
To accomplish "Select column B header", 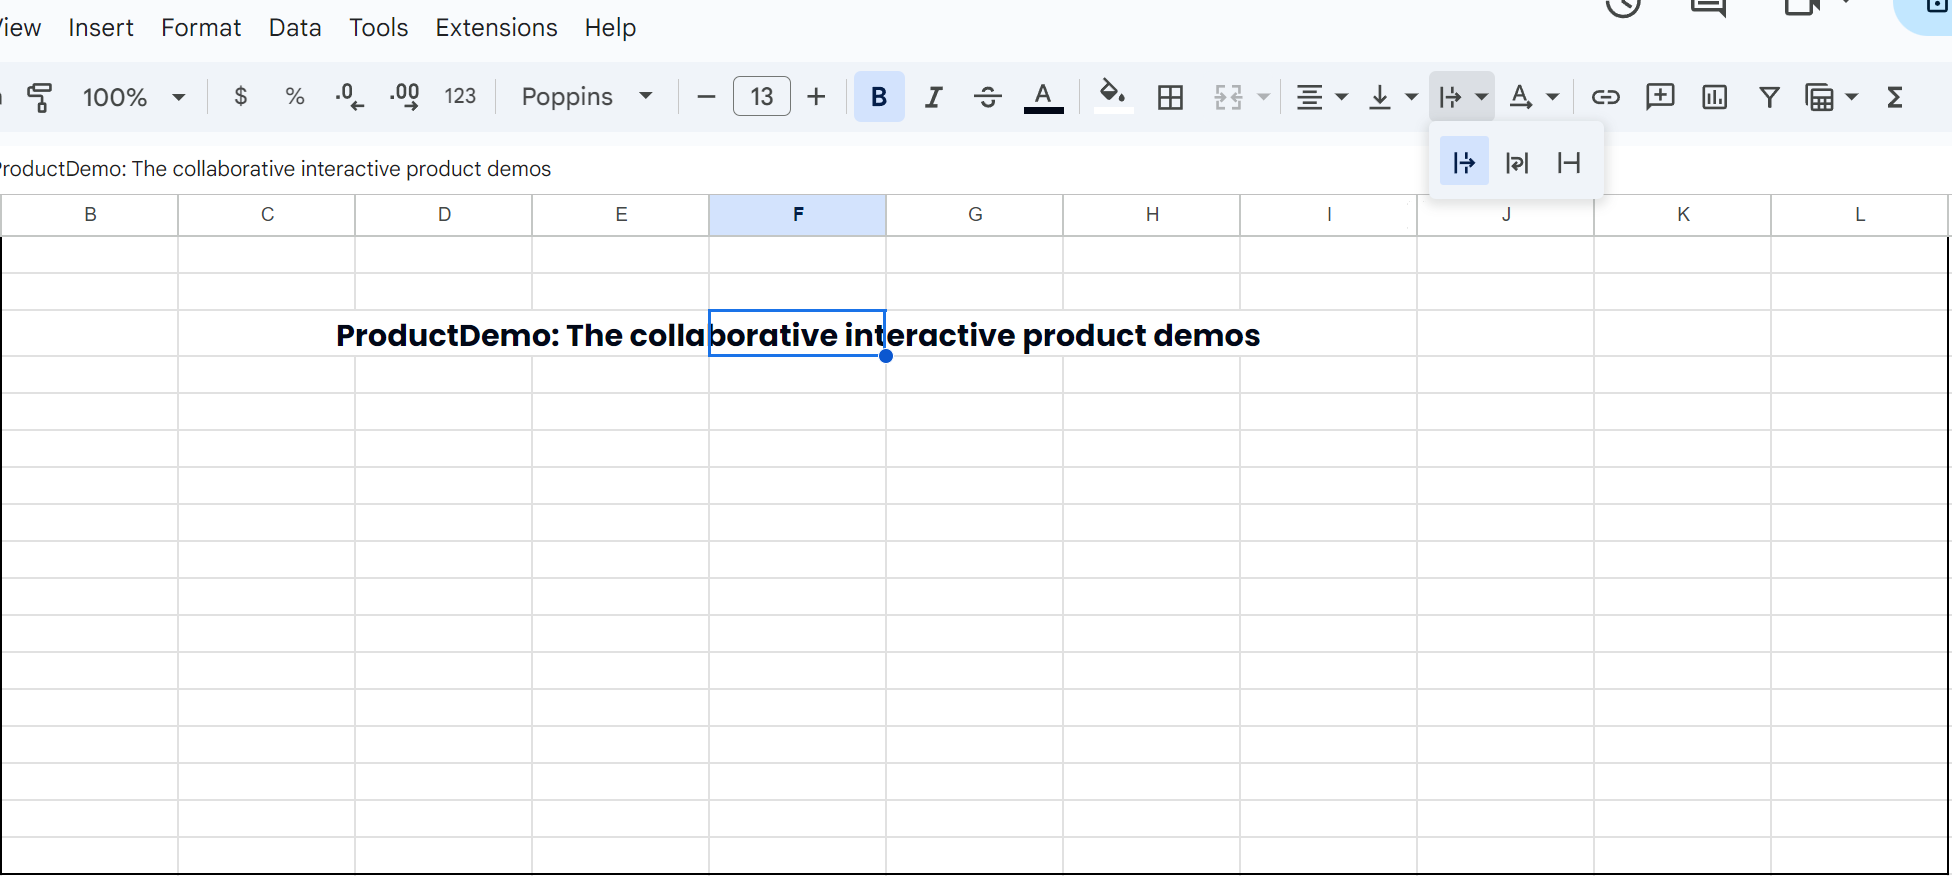I will 90,215.
